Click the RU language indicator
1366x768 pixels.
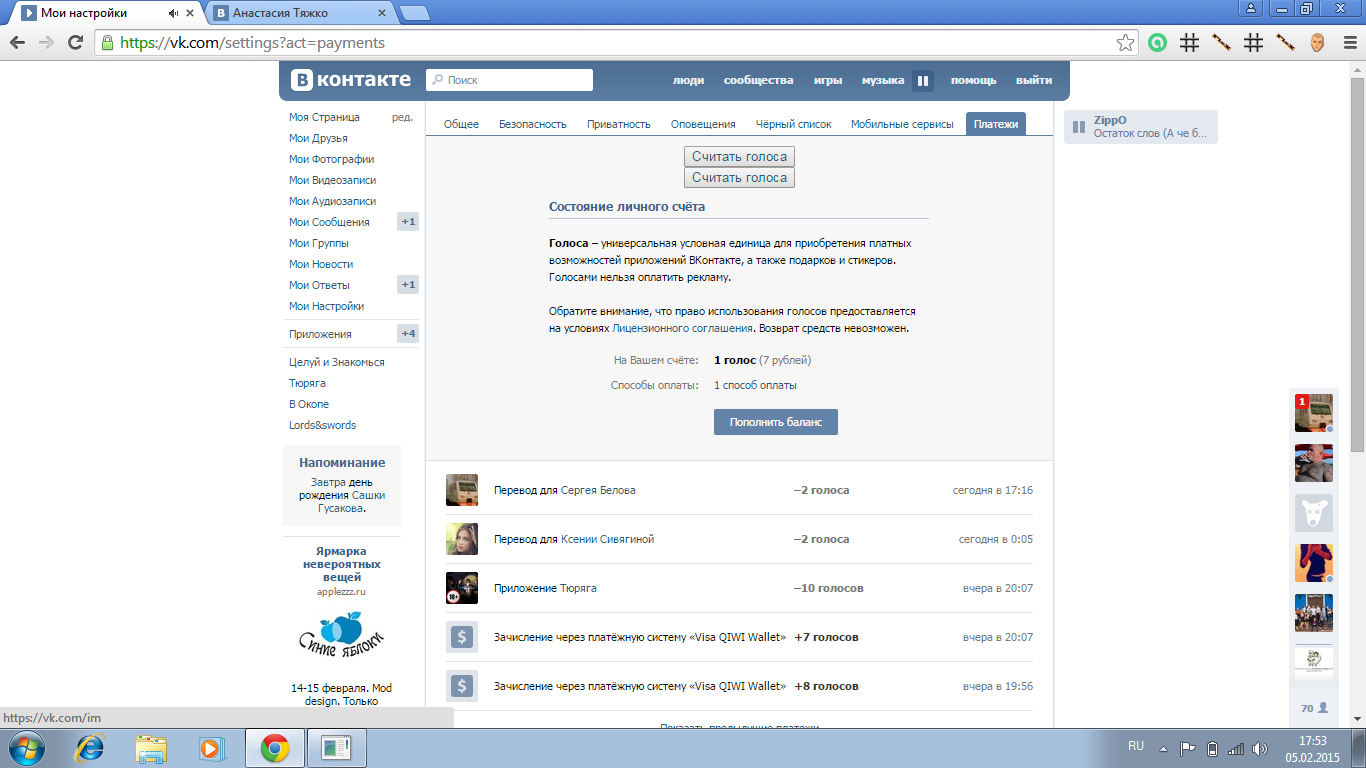[1136, 746]
